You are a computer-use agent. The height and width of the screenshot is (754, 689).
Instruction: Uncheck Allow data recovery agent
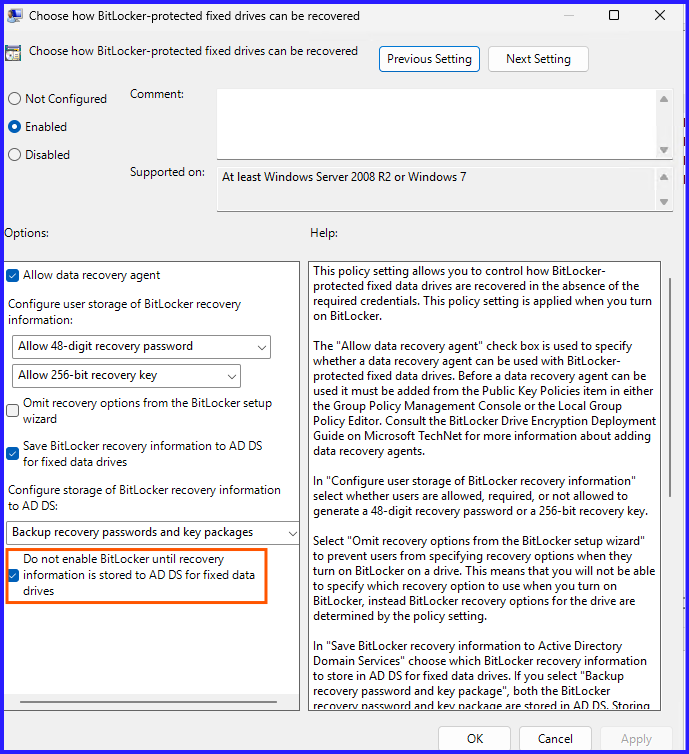pos(13,276)
